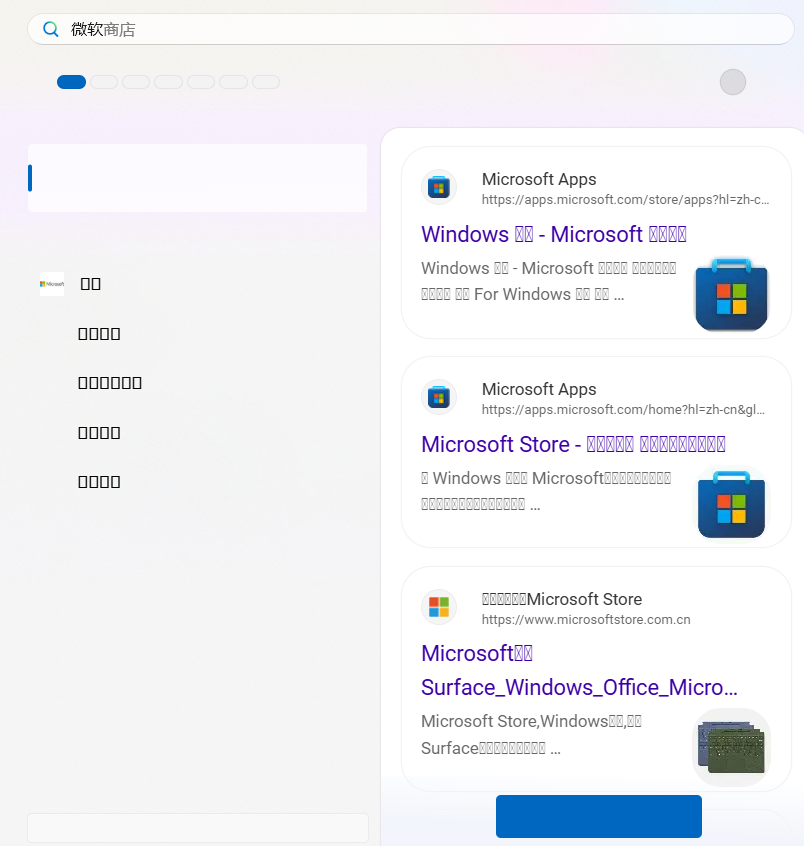Click the "Microsoft Store" site name above microsoftstore.com.cn
This screenshot has height=846, width=804.
pos(562,599)
